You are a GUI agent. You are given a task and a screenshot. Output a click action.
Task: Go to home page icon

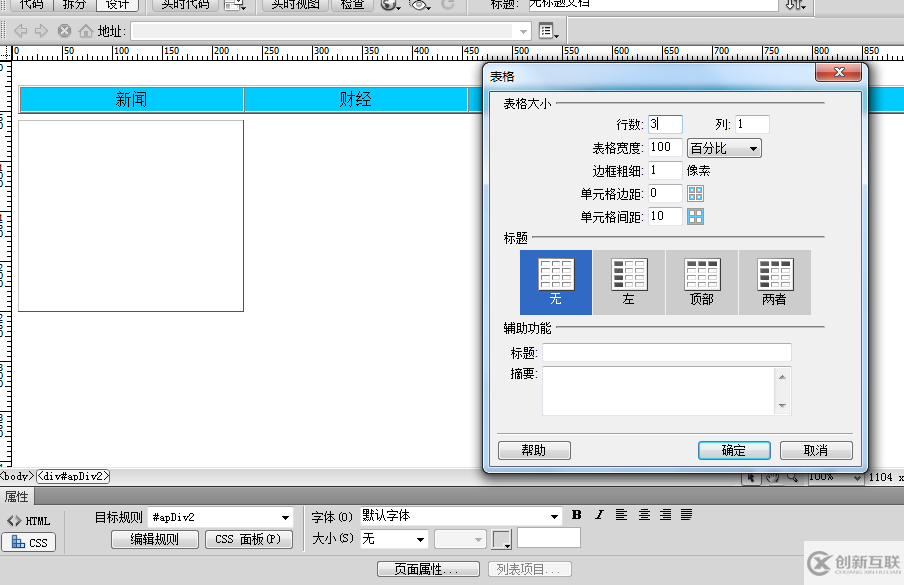85,31
